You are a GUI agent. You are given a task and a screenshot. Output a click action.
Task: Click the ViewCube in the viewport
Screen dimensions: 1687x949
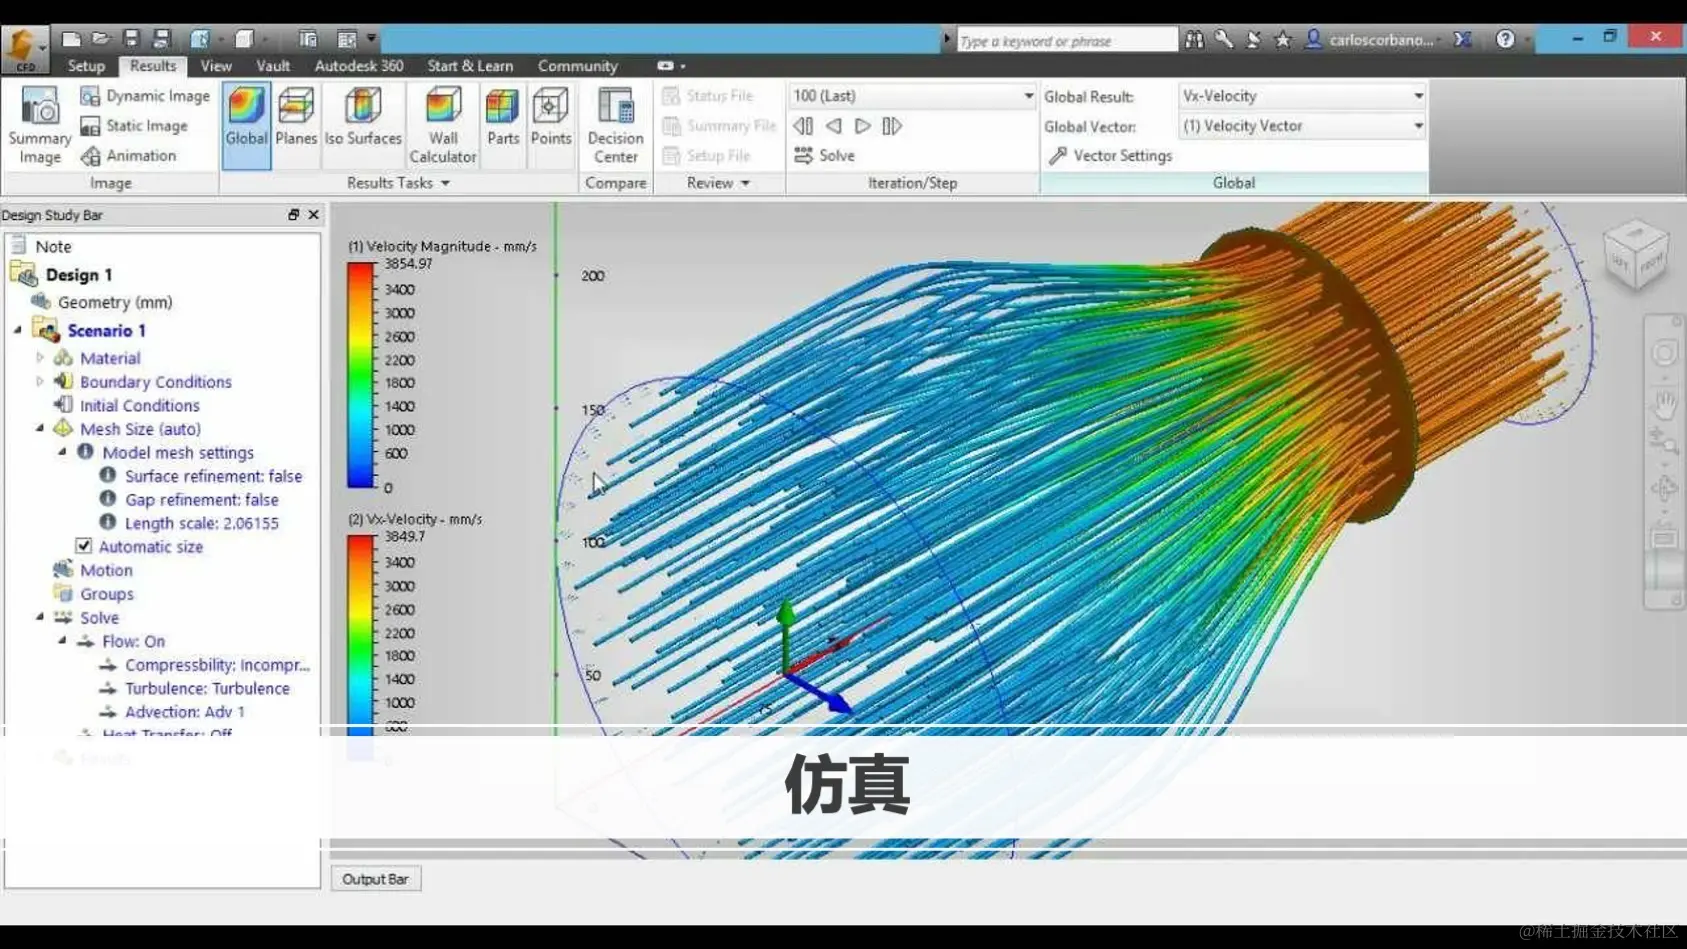point(1636,256)
